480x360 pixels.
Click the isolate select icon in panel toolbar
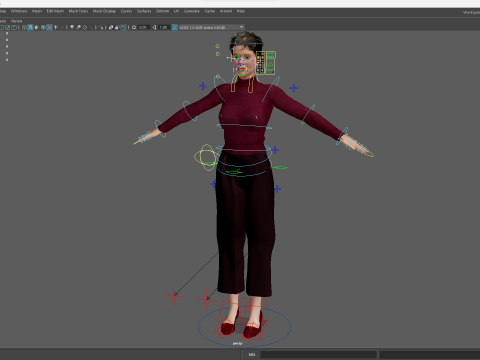pyautogui.click(x=101, y=27)
